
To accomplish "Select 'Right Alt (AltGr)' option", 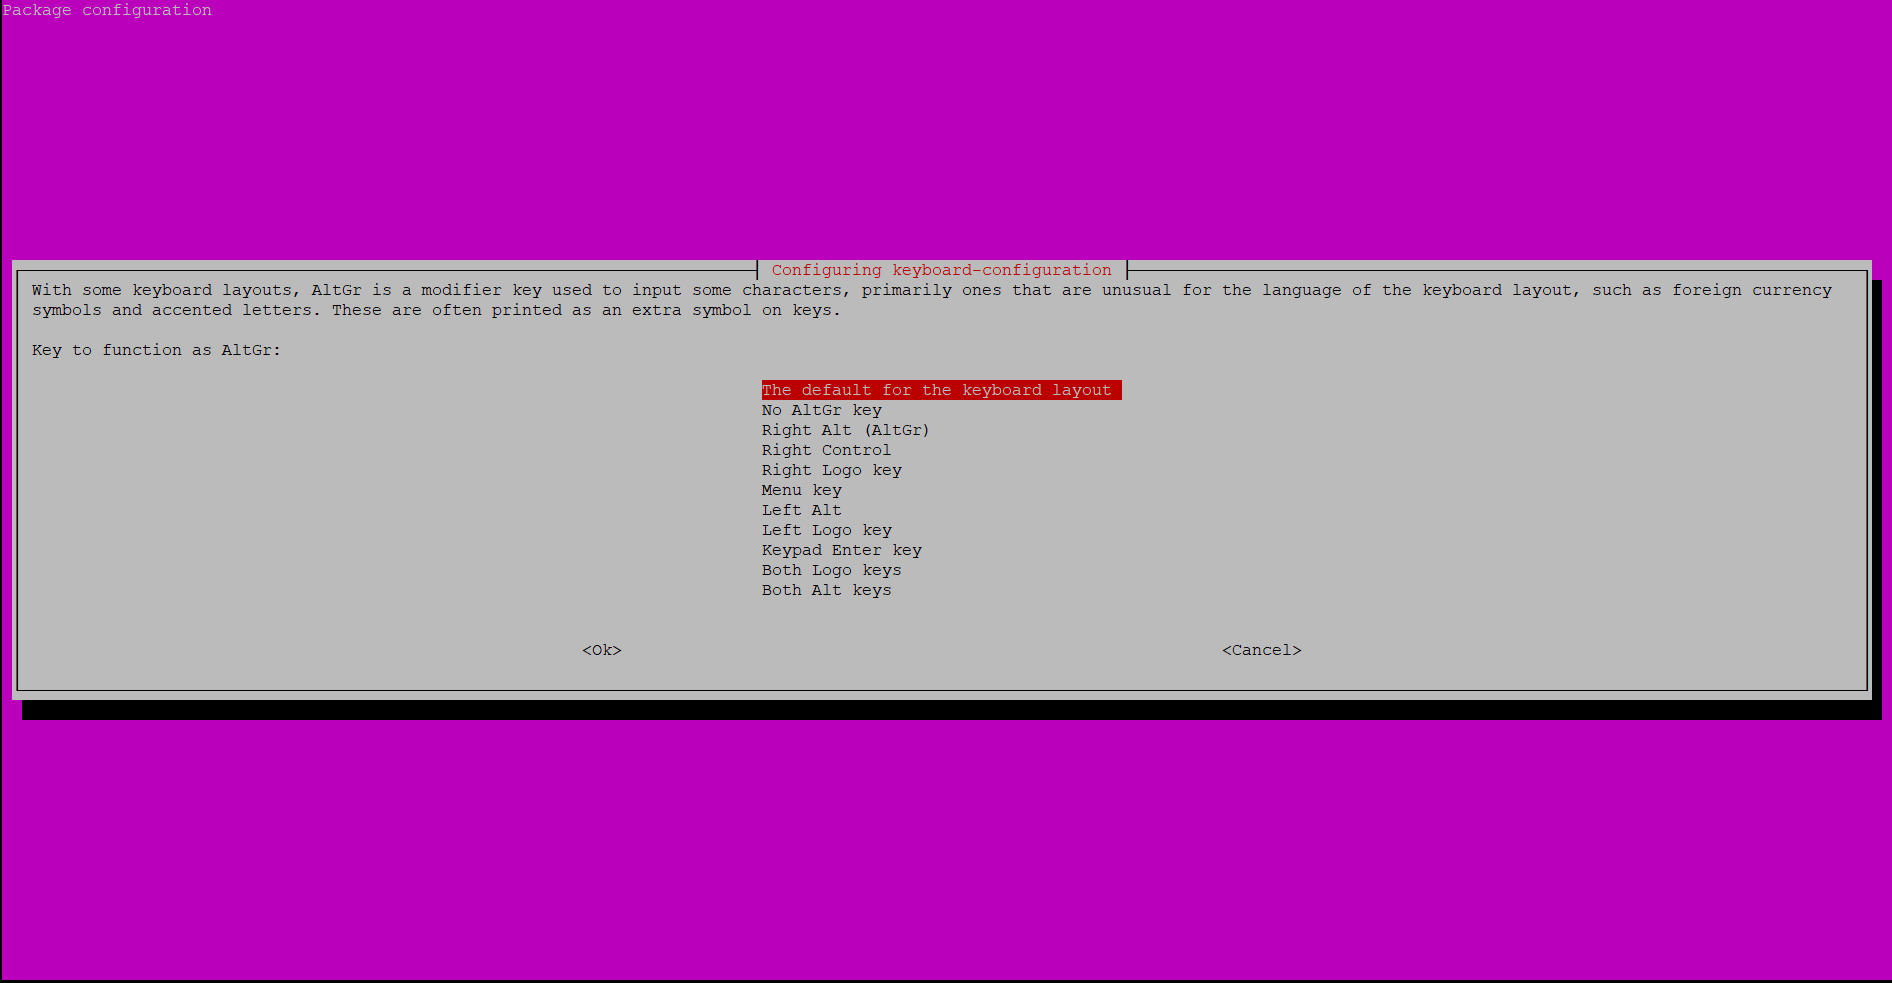I will 846,430.
